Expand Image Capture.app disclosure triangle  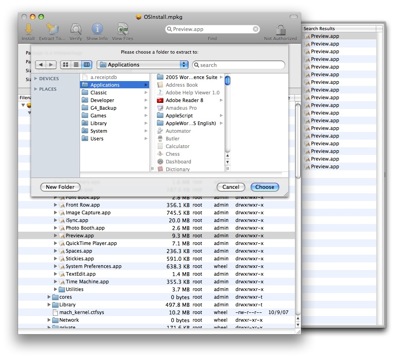55,213
